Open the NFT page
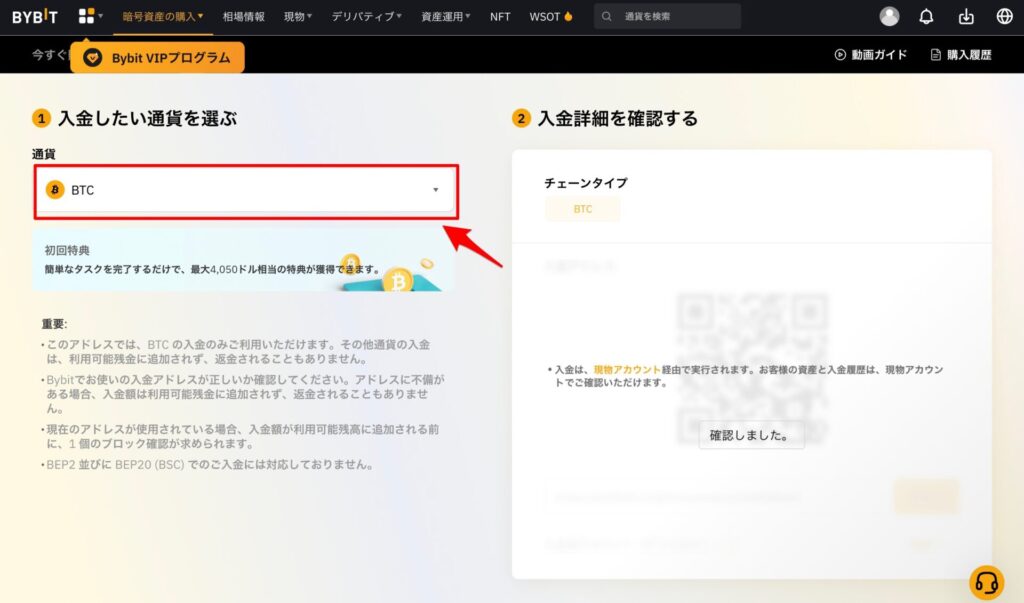Screen dimensions: 1024x603 (500, 16)
